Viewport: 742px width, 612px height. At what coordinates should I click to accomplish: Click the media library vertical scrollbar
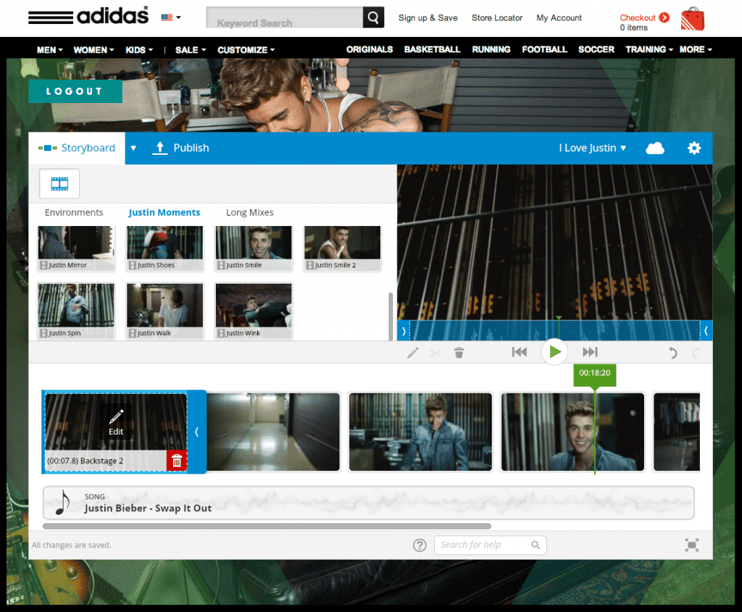390,316
